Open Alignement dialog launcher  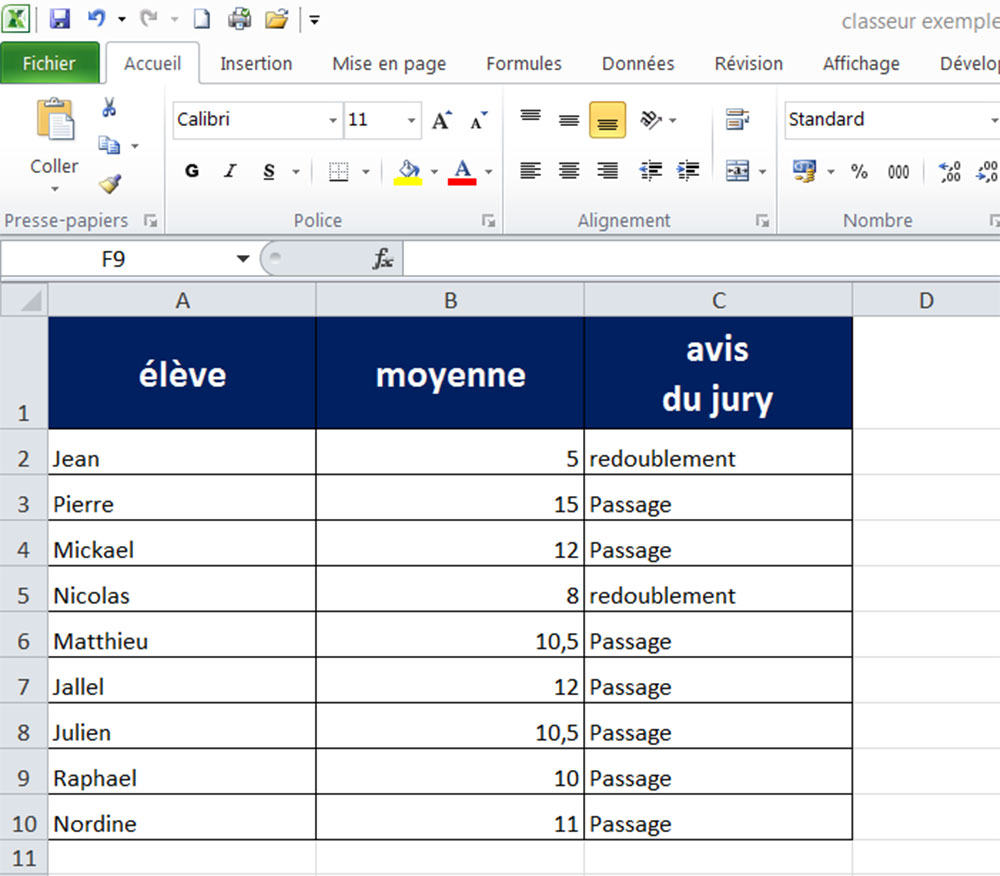click(762, 221)
